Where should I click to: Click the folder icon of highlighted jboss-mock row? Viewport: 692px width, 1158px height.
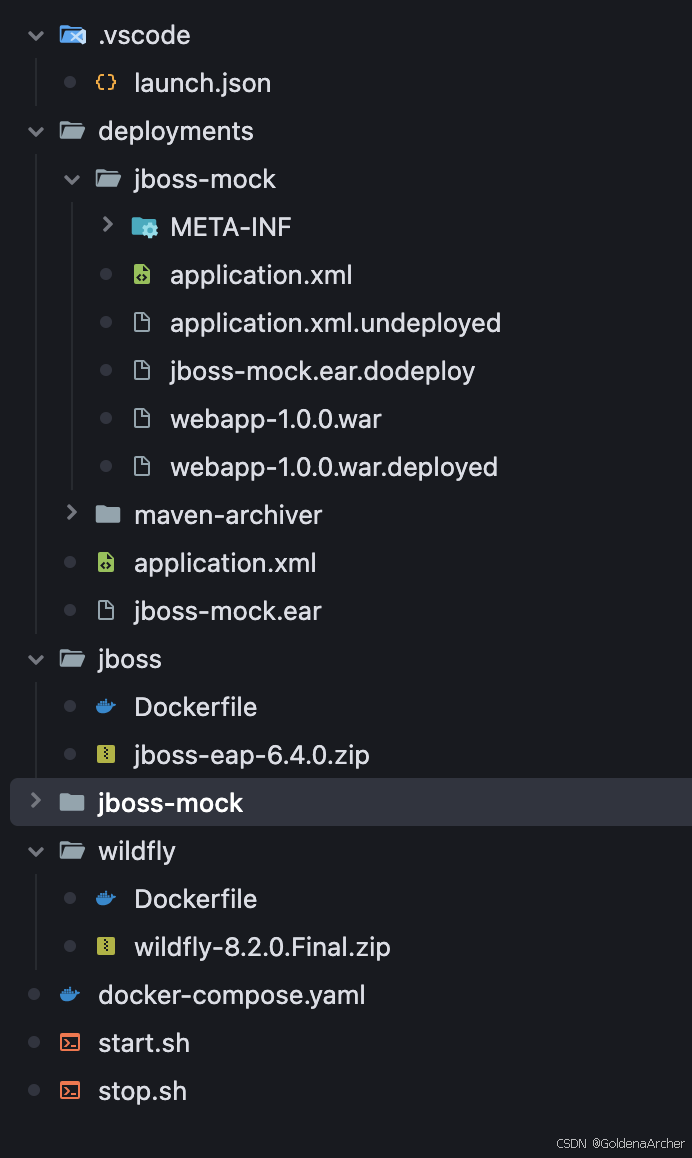click(x=72, y=802)
